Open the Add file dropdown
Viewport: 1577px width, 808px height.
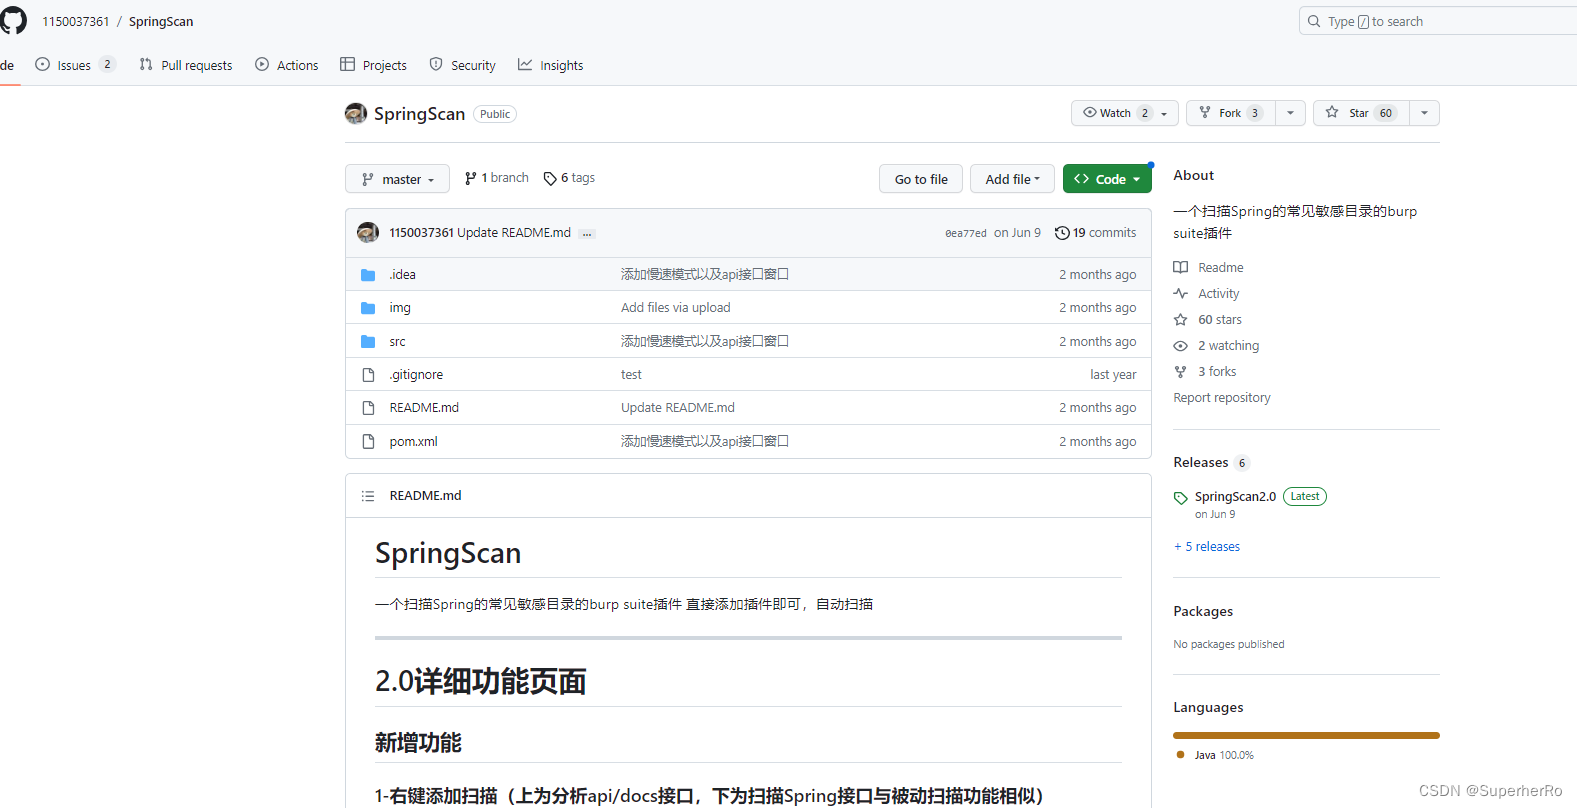pyautogui.click(x=1012, y=179)
